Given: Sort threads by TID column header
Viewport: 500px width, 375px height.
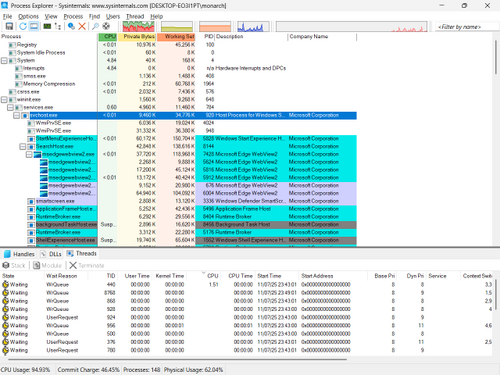Looking at the screenshot, I should 103,276.
